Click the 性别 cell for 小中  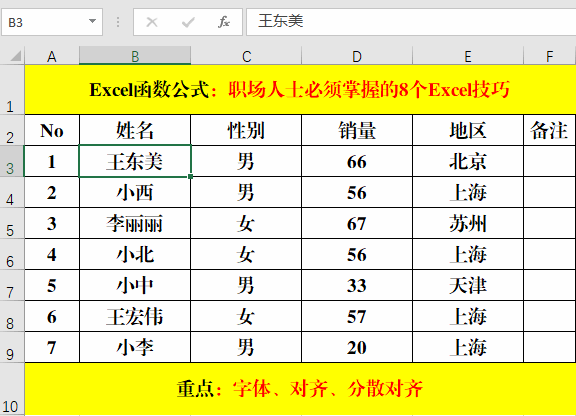point(246,285)
